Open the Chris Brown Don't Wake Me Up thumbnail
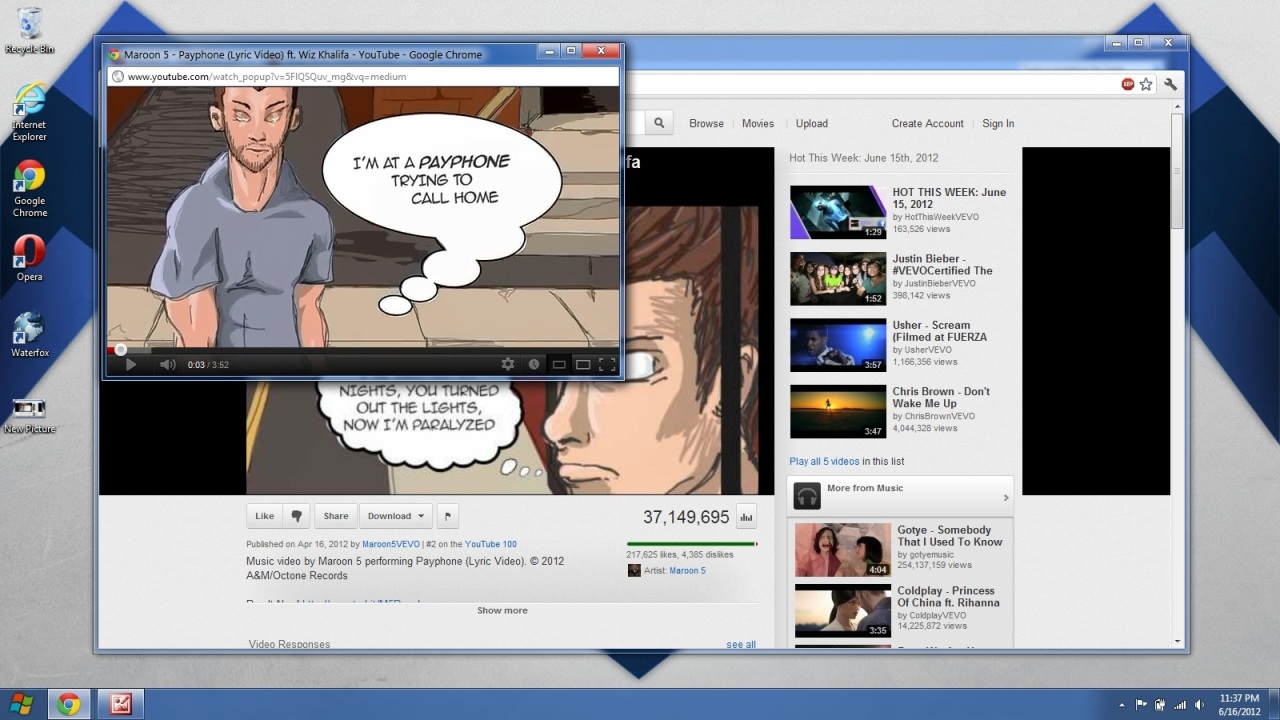Viewport: 1280px width, 720px height. point(838,411)
